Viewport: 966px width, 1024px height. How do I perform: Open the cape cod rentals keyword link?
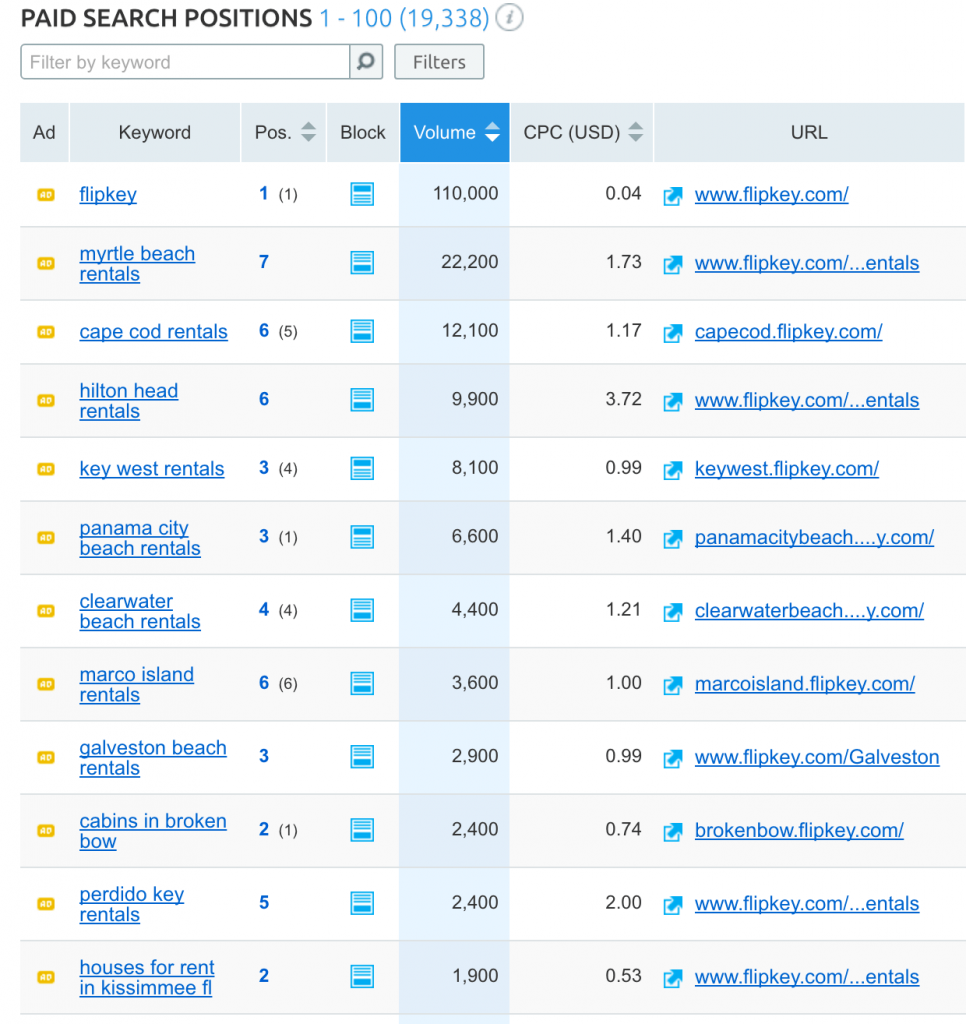pos(153,332)
